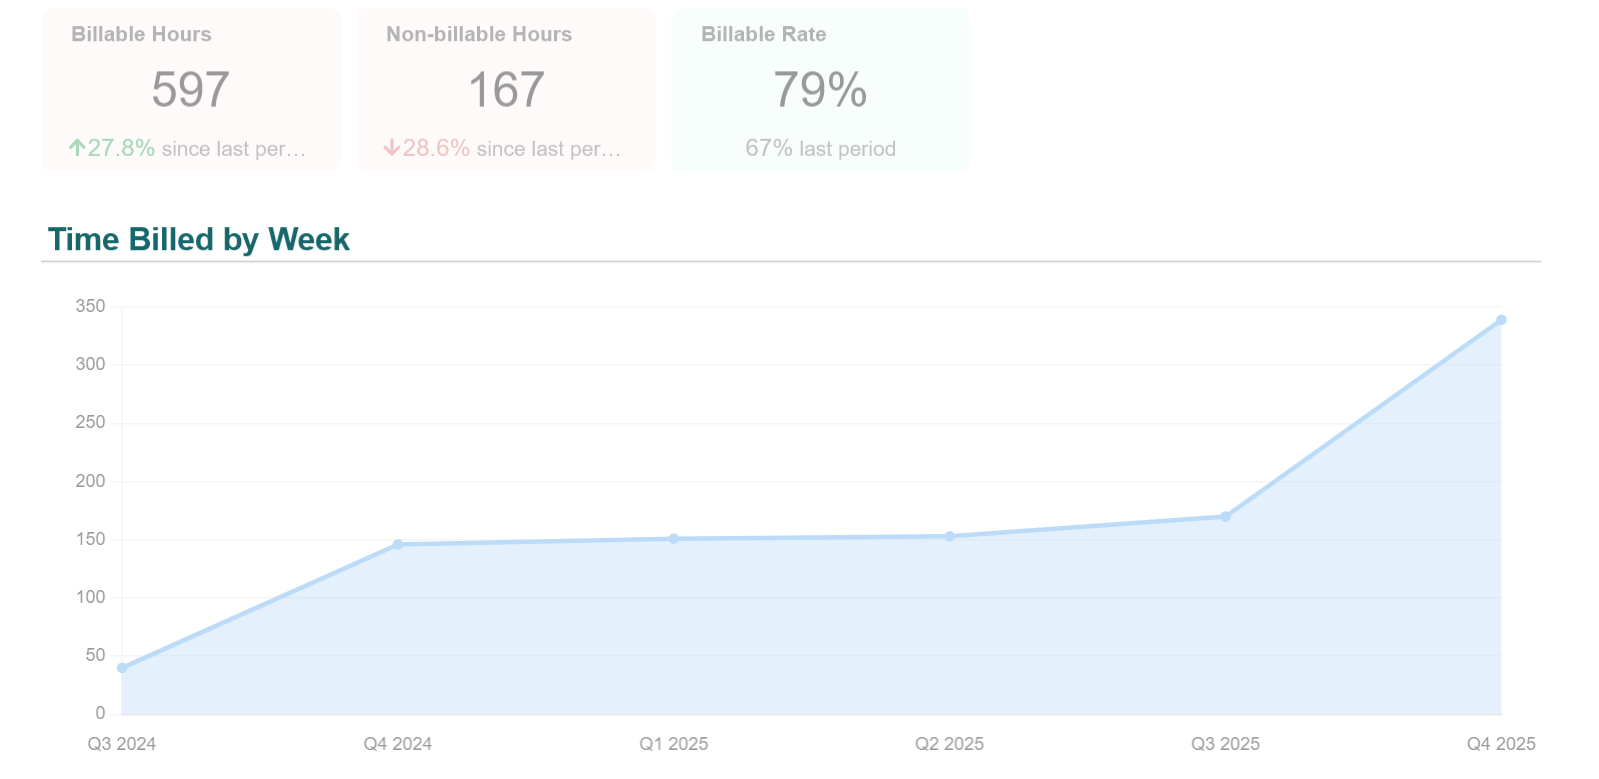
Task: Click the 597 billable hours value
Action: point(190,90)
